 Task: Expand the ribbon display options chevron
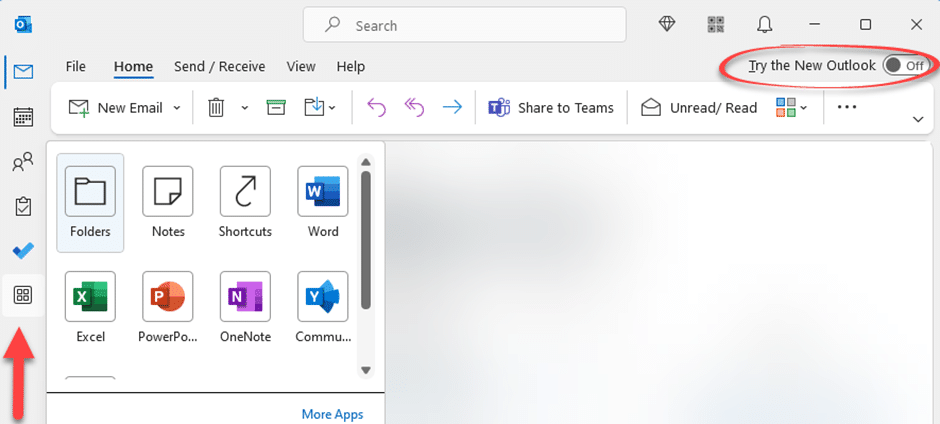pyautogui.click(x=917, y=119)
